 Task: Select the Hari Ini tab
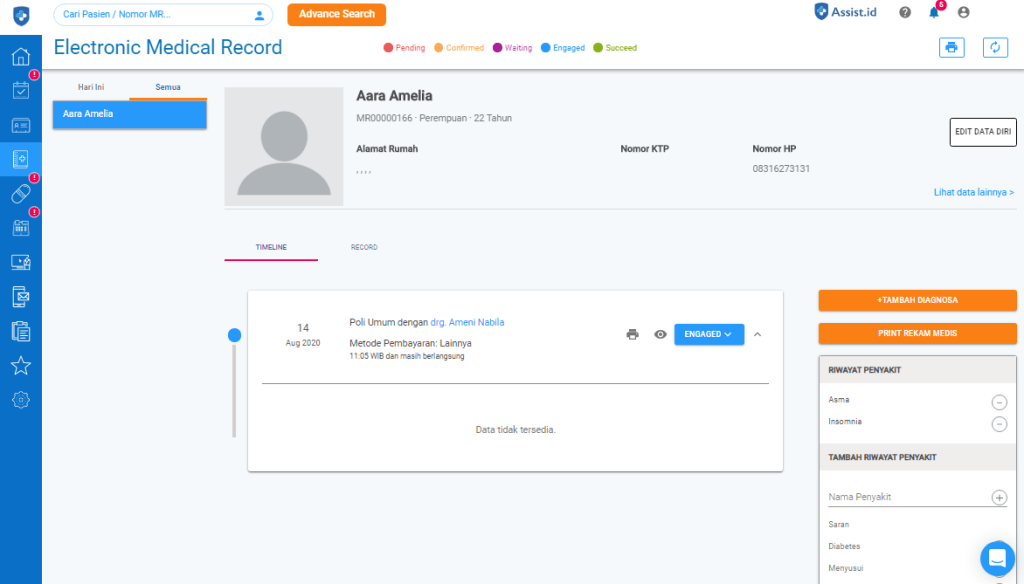pos(91,88)
